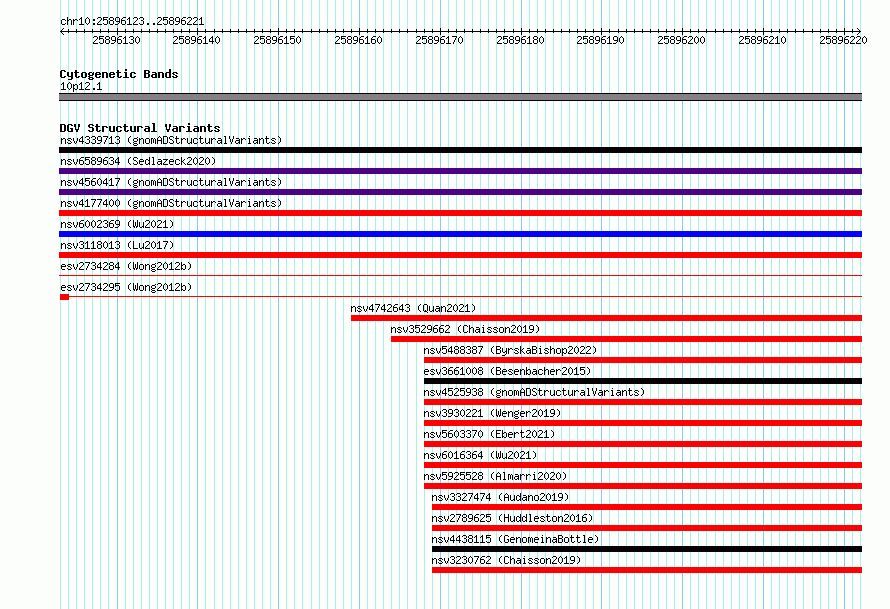Click the red nsv3230762 variant bar
The height and width of the screenshot is (609, 890).
point(647,570)
